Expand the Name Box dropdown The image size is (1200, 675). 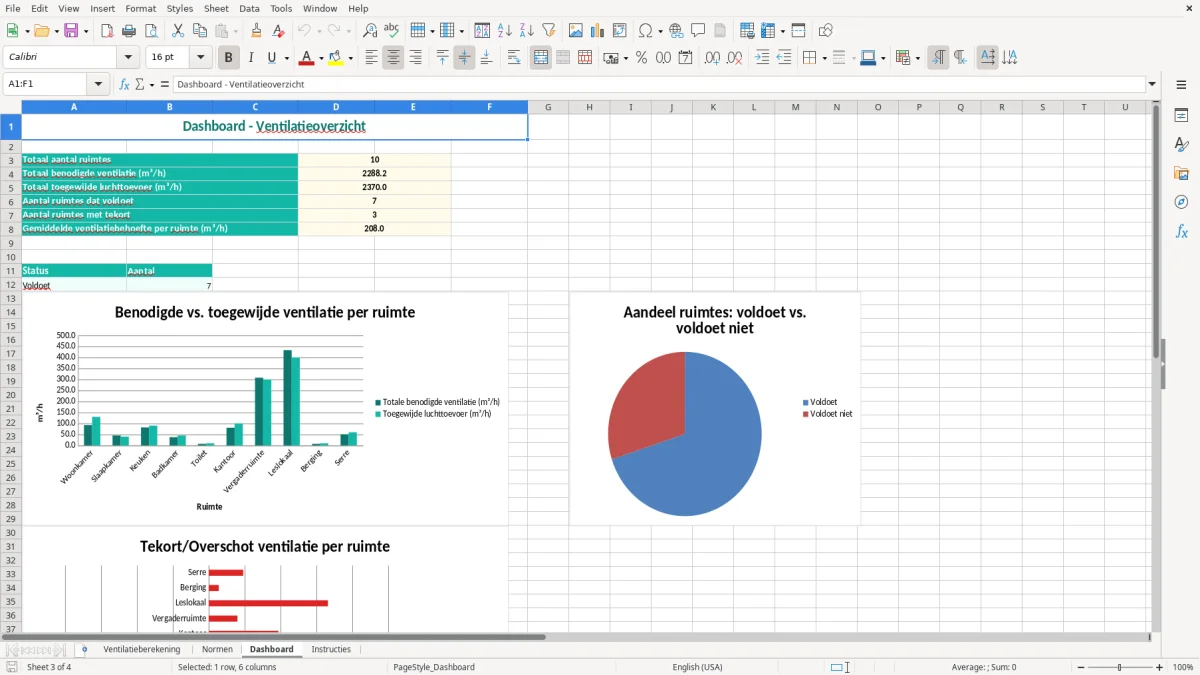pos(98,85)
